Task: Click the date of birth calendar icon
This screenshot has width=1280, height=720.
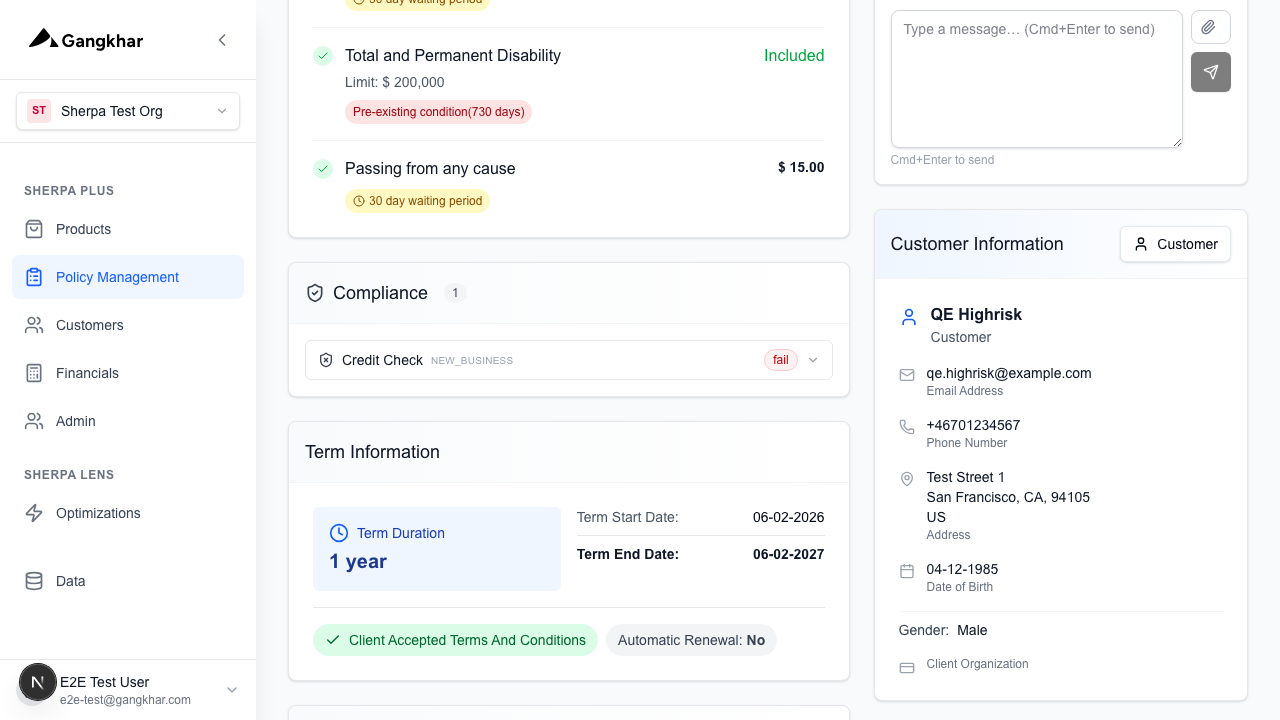Action: click(907, 571)
